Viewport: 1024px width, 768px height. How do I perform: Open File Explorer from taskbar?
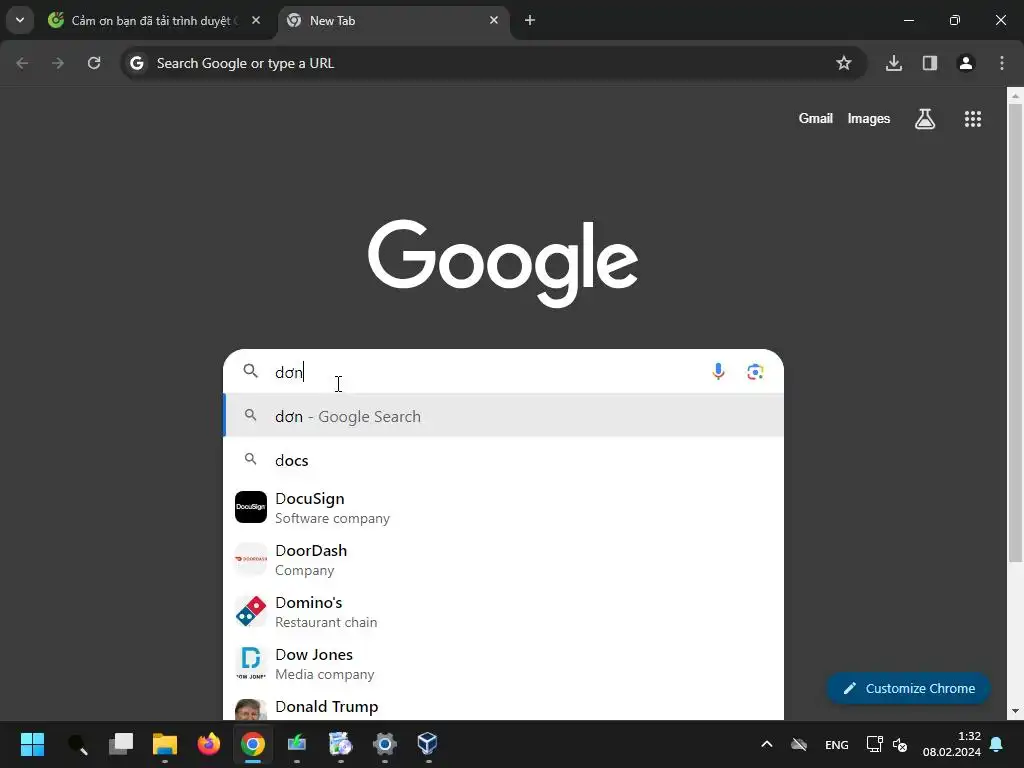coord(165,744)
